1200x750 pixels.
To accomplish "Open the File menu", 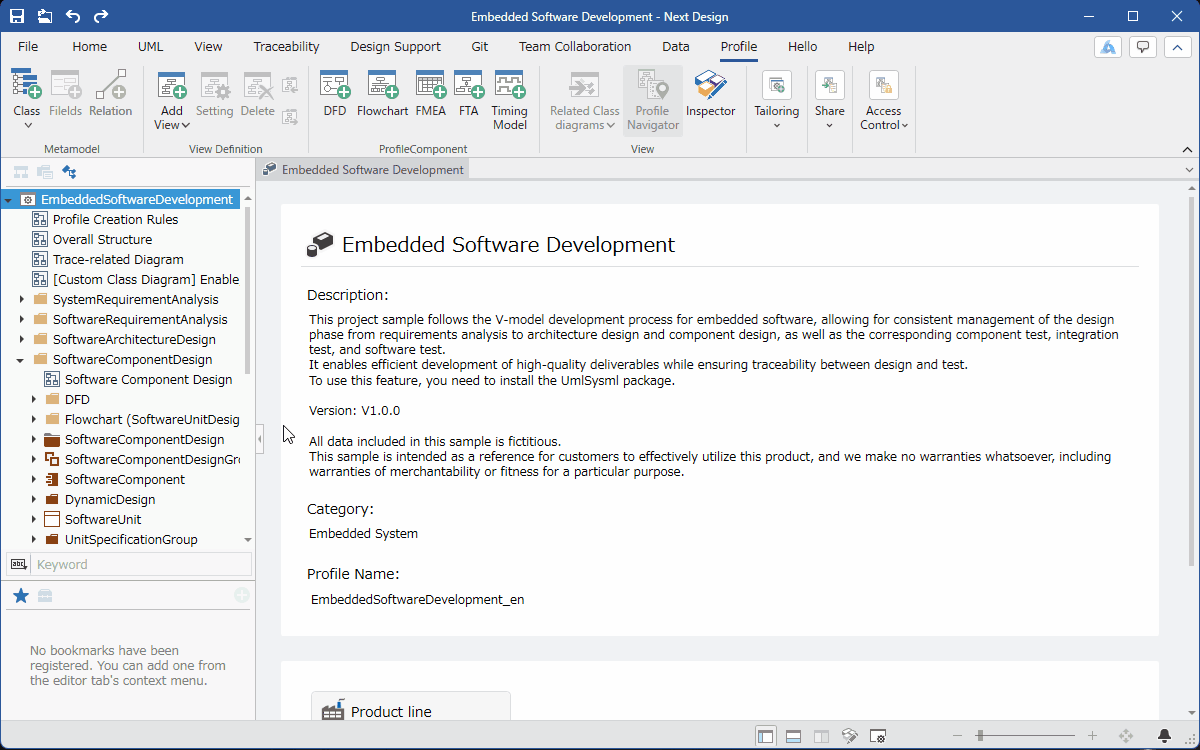I will tap(28, 47).
